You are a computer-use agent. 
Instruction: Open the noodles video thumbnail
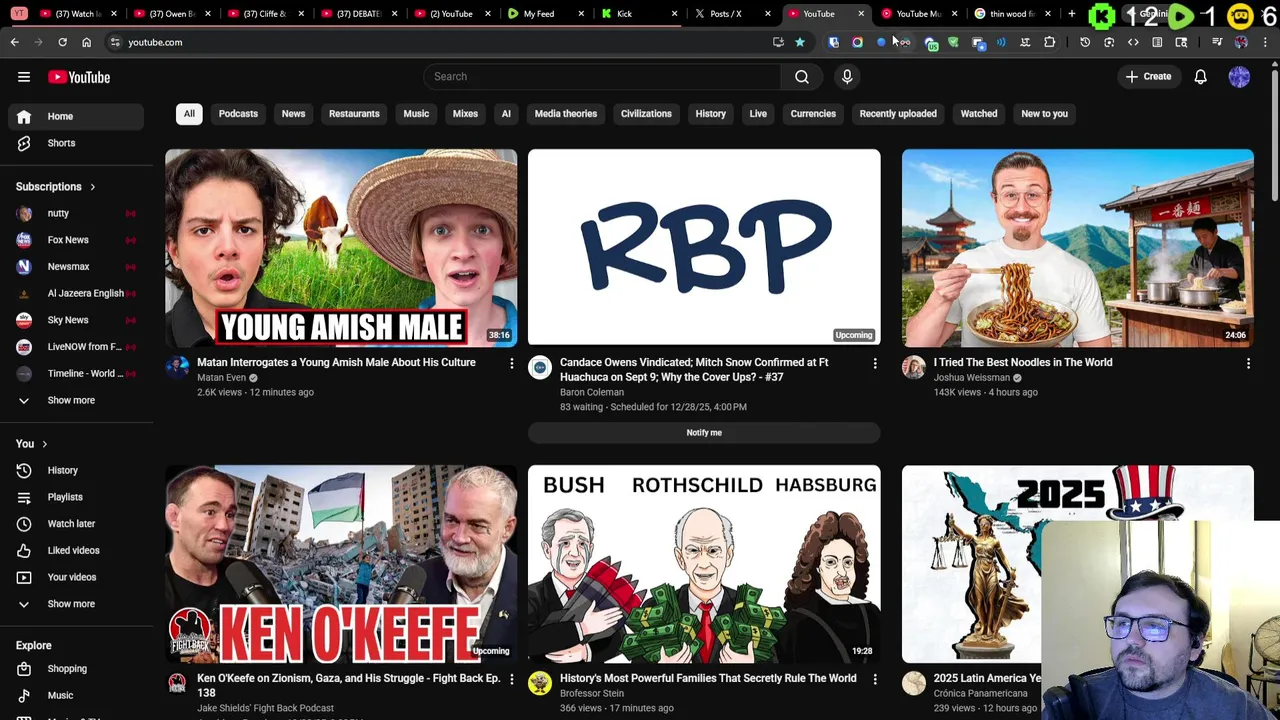1078,248
